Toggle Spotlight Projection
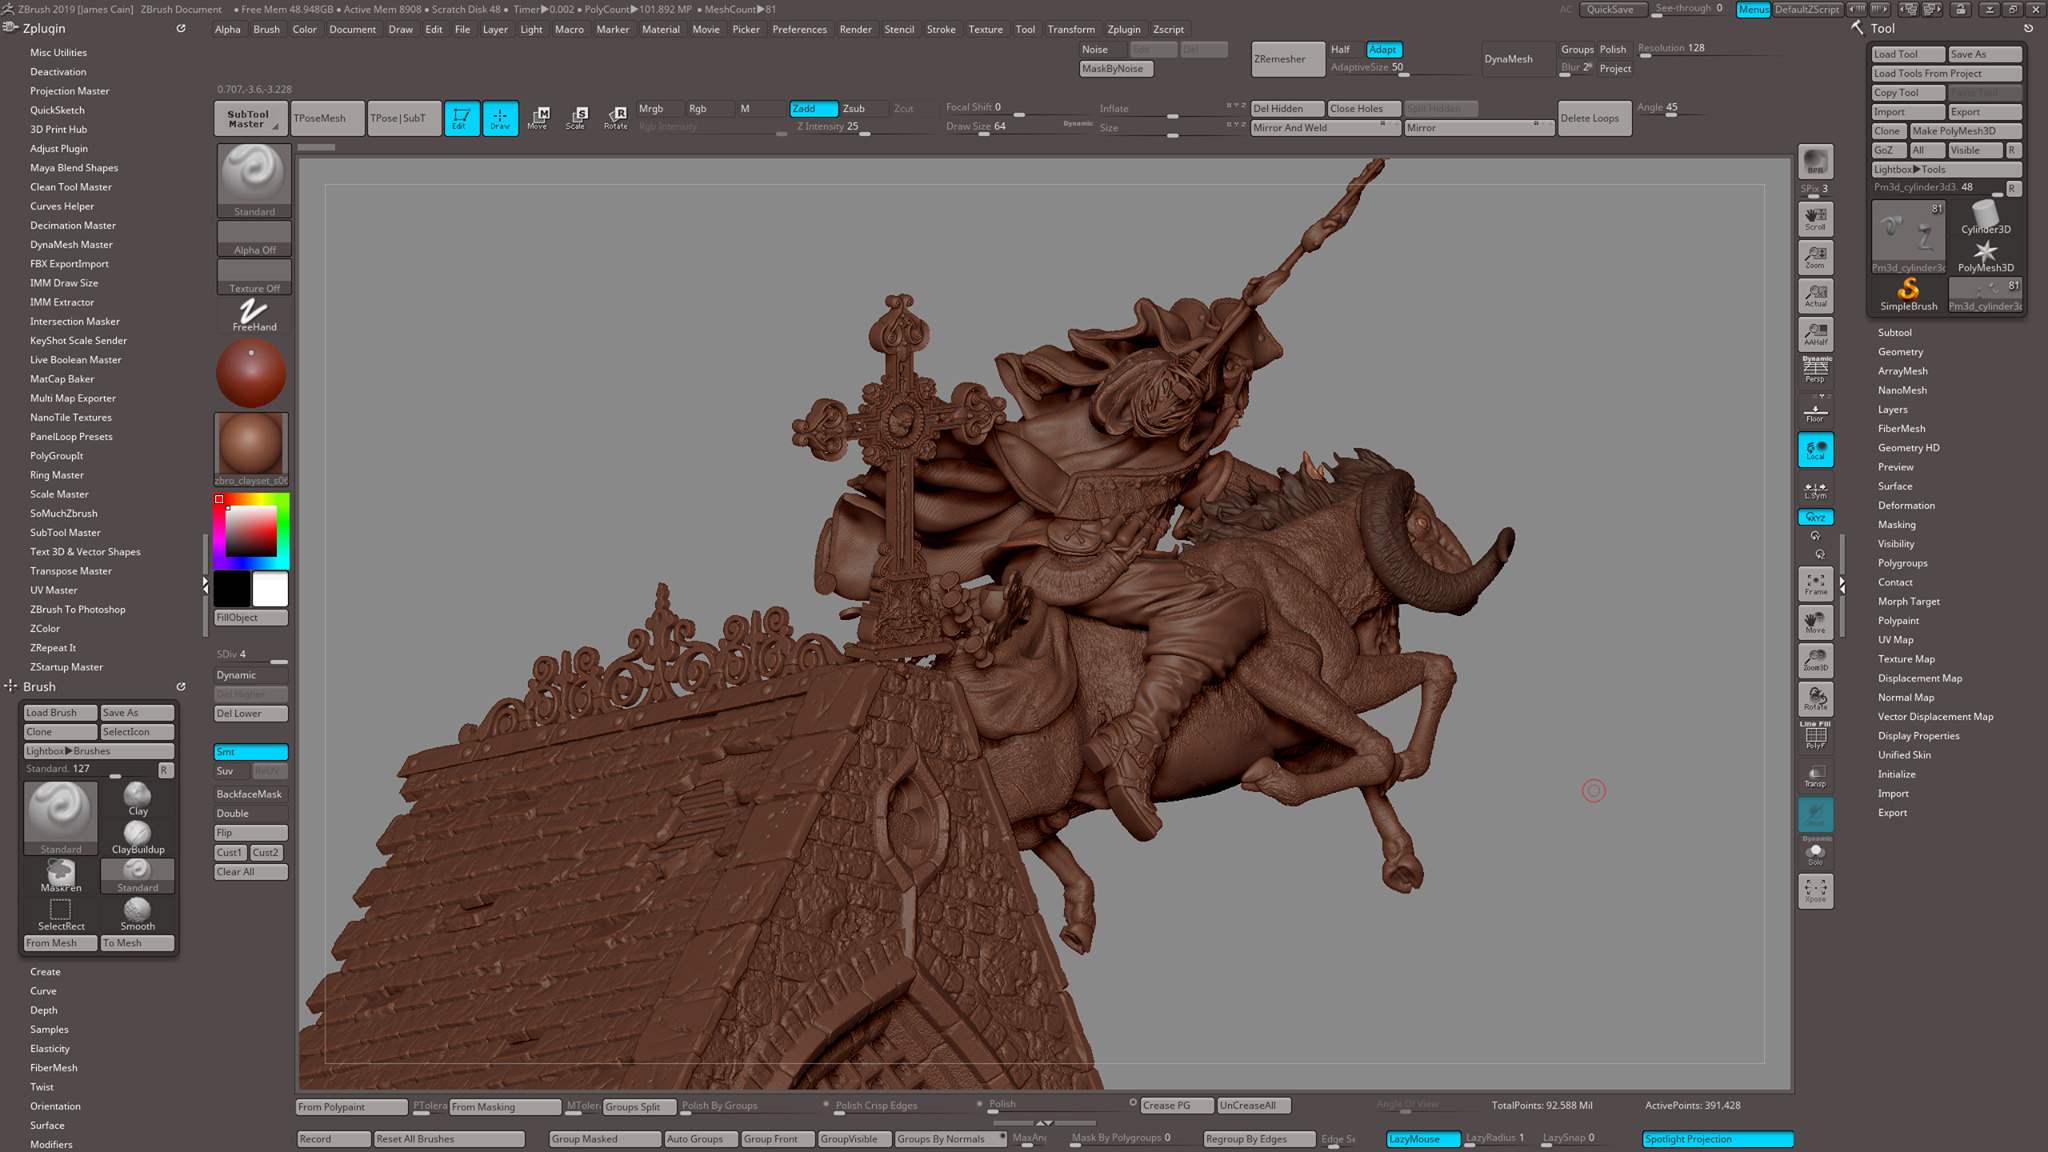The width and height of the screenshot is (2048, 1152). click(x=1717, y=1138)
